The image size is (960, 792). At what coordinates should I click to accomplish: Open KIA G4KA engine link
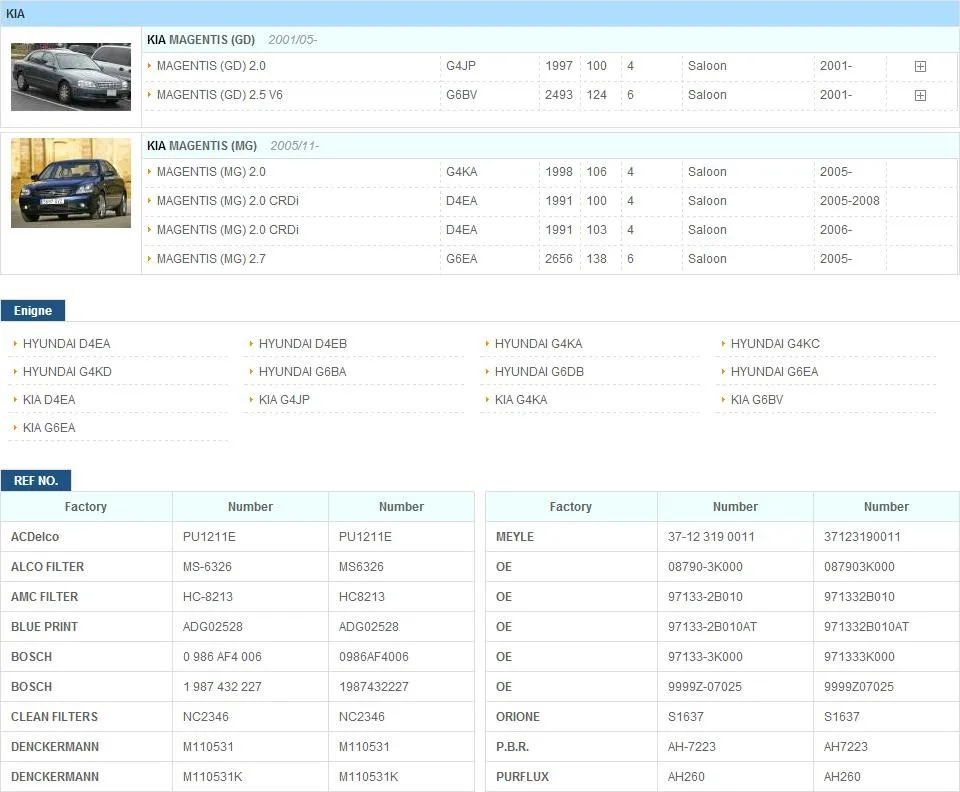[521, 400]
